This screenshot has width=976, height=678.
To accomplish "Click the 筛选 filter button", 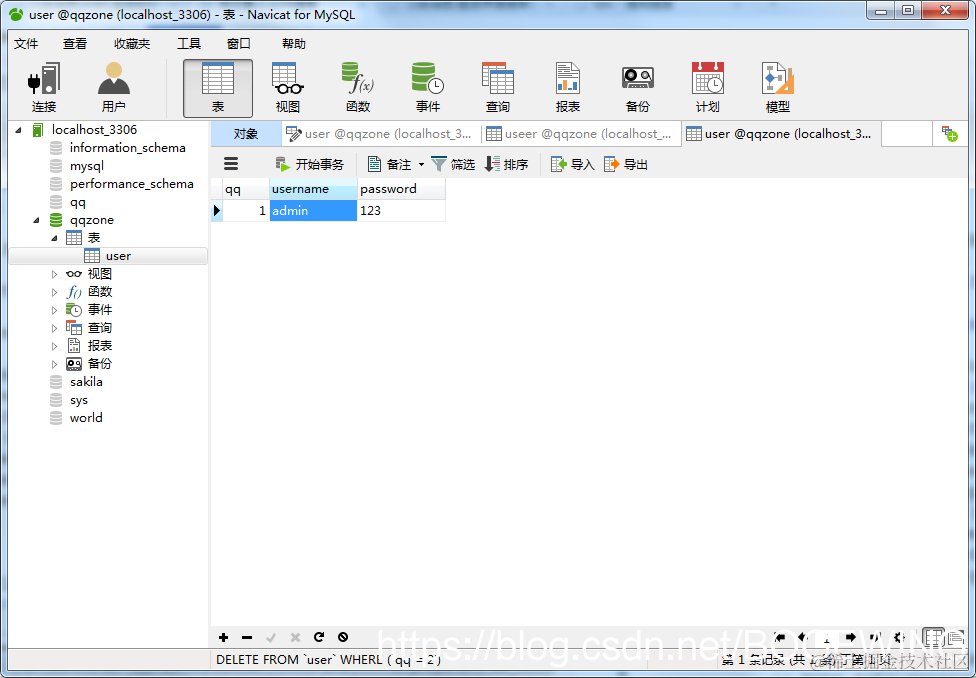I will (453, 164).
